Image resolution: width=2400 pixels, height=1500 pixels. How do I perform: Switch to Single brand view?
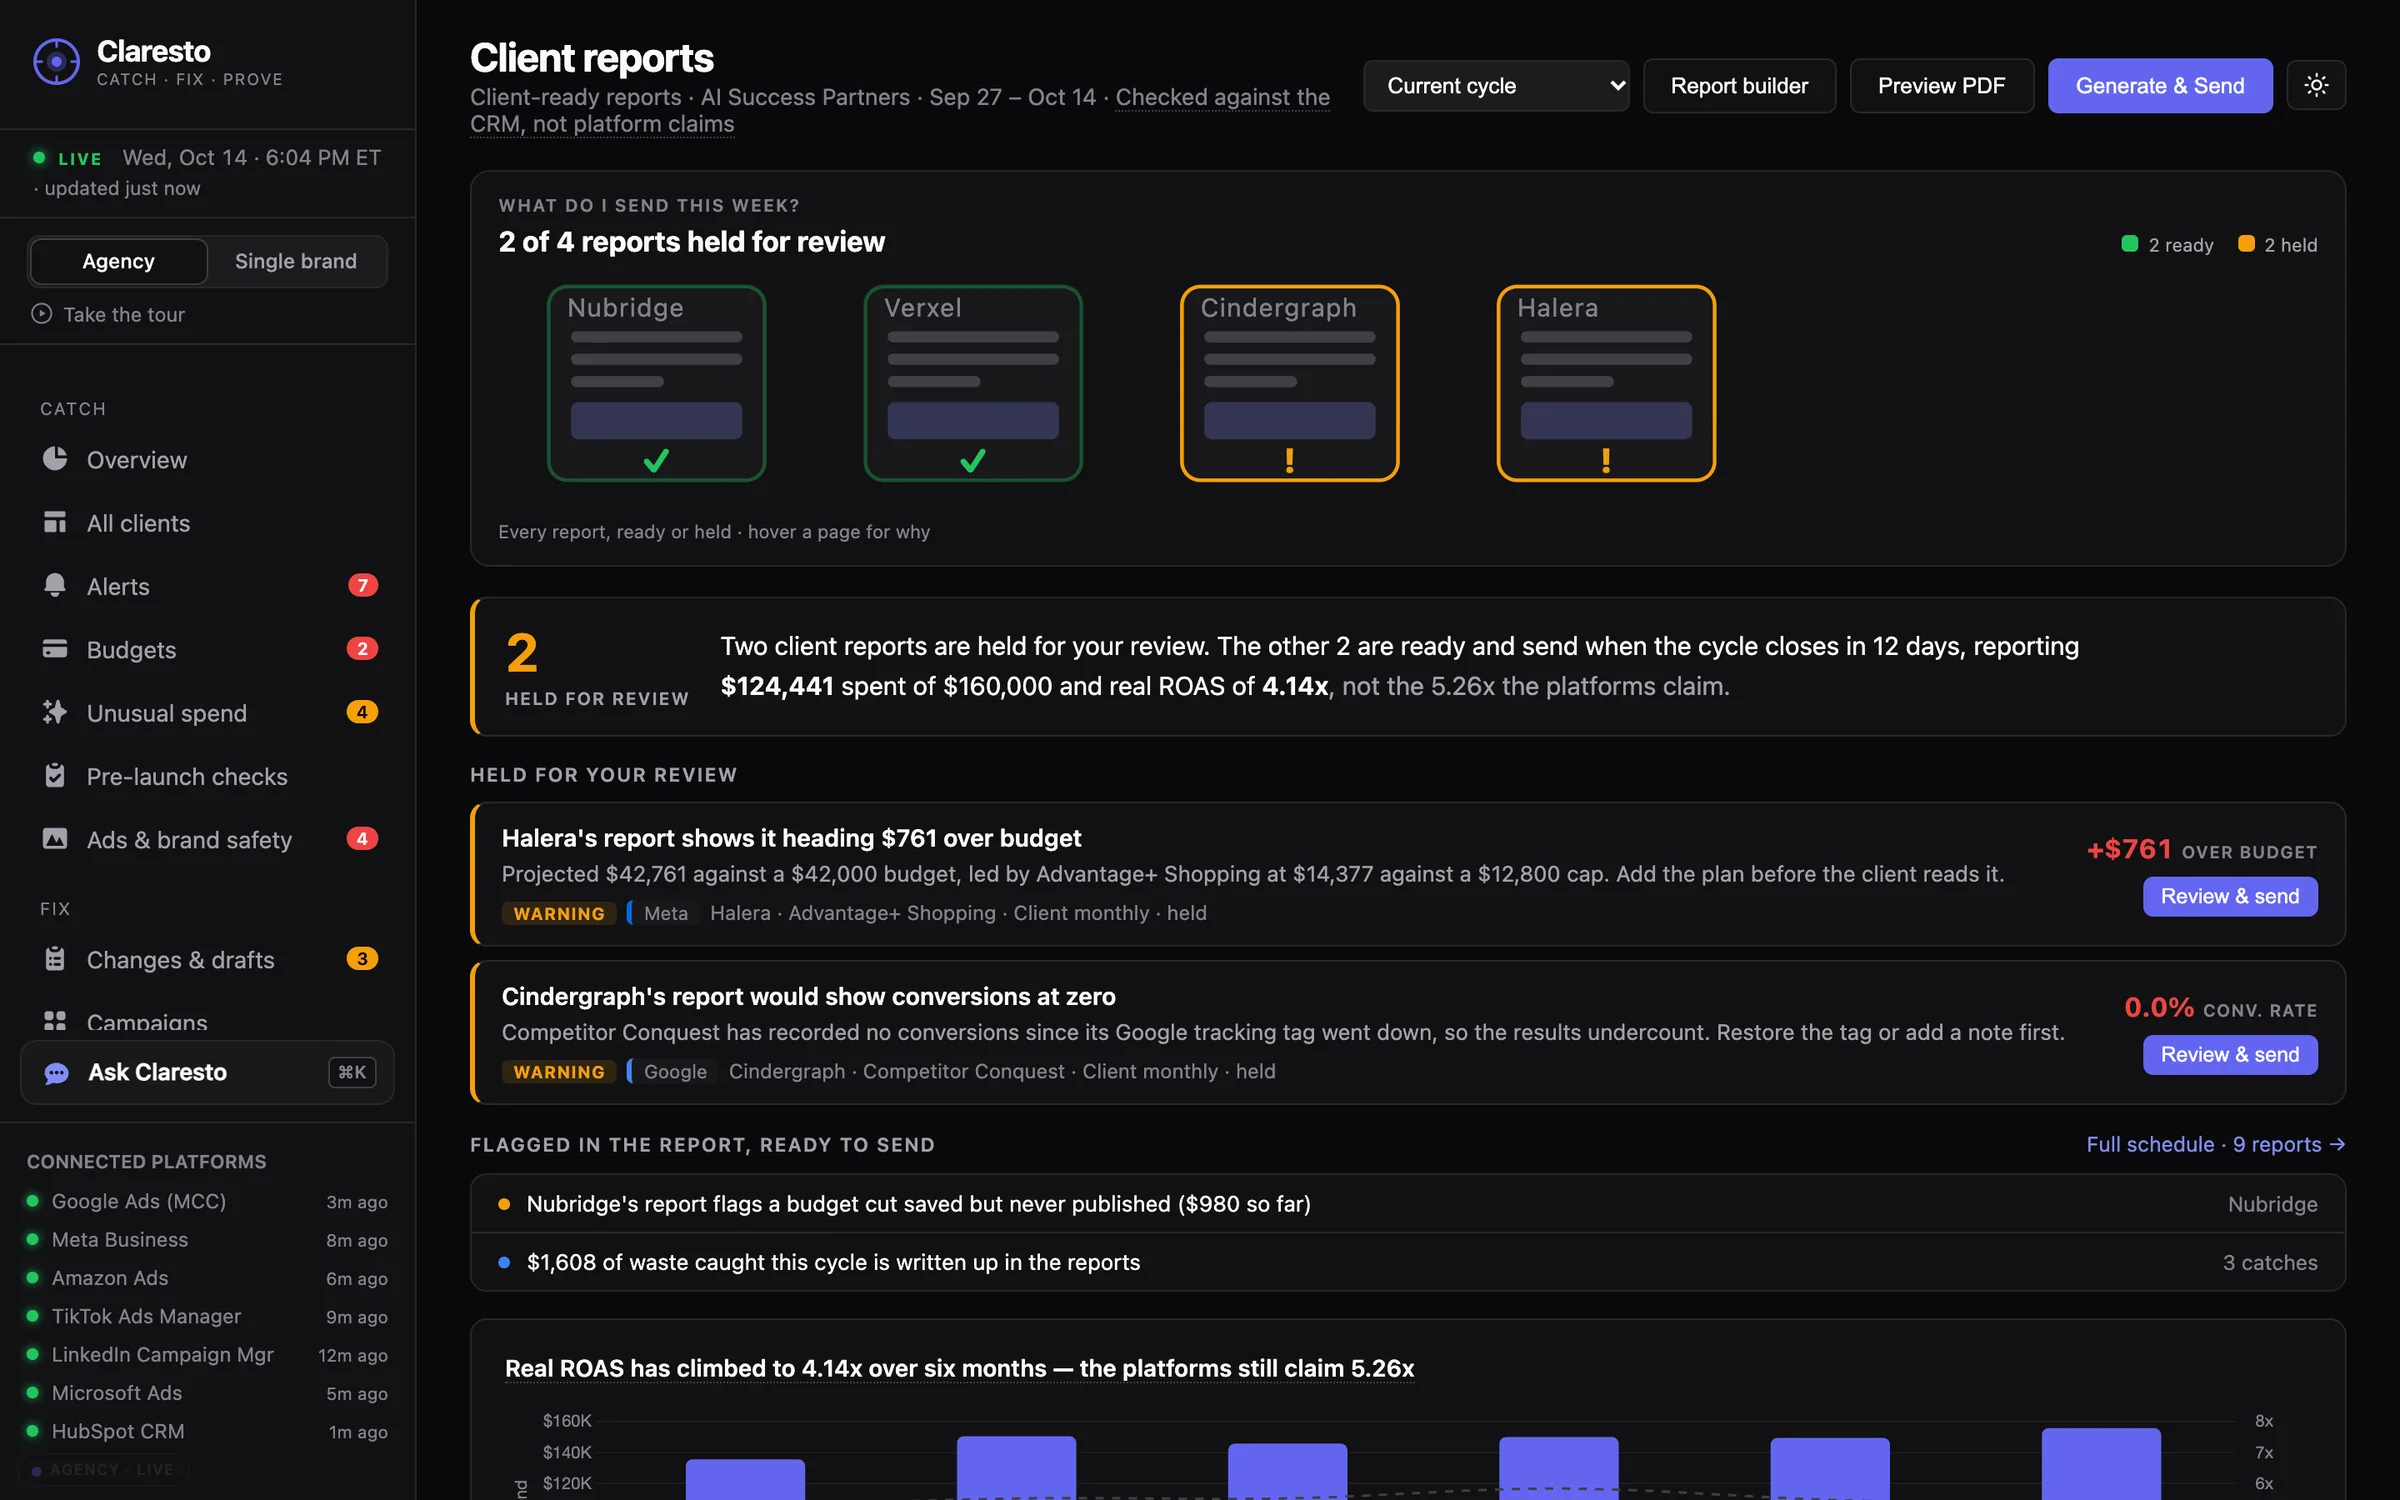(x=296, y=261)
